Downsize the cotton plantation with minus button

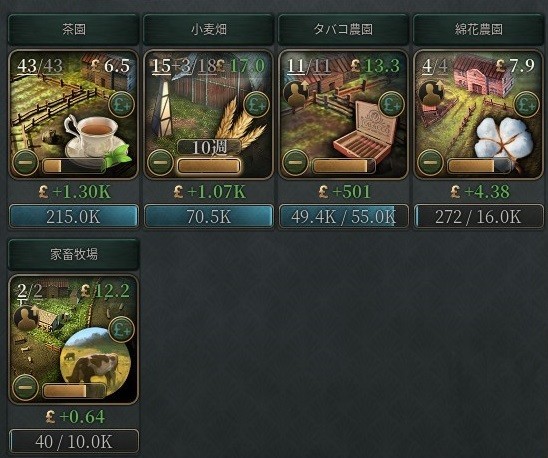(x=430, y=163)
